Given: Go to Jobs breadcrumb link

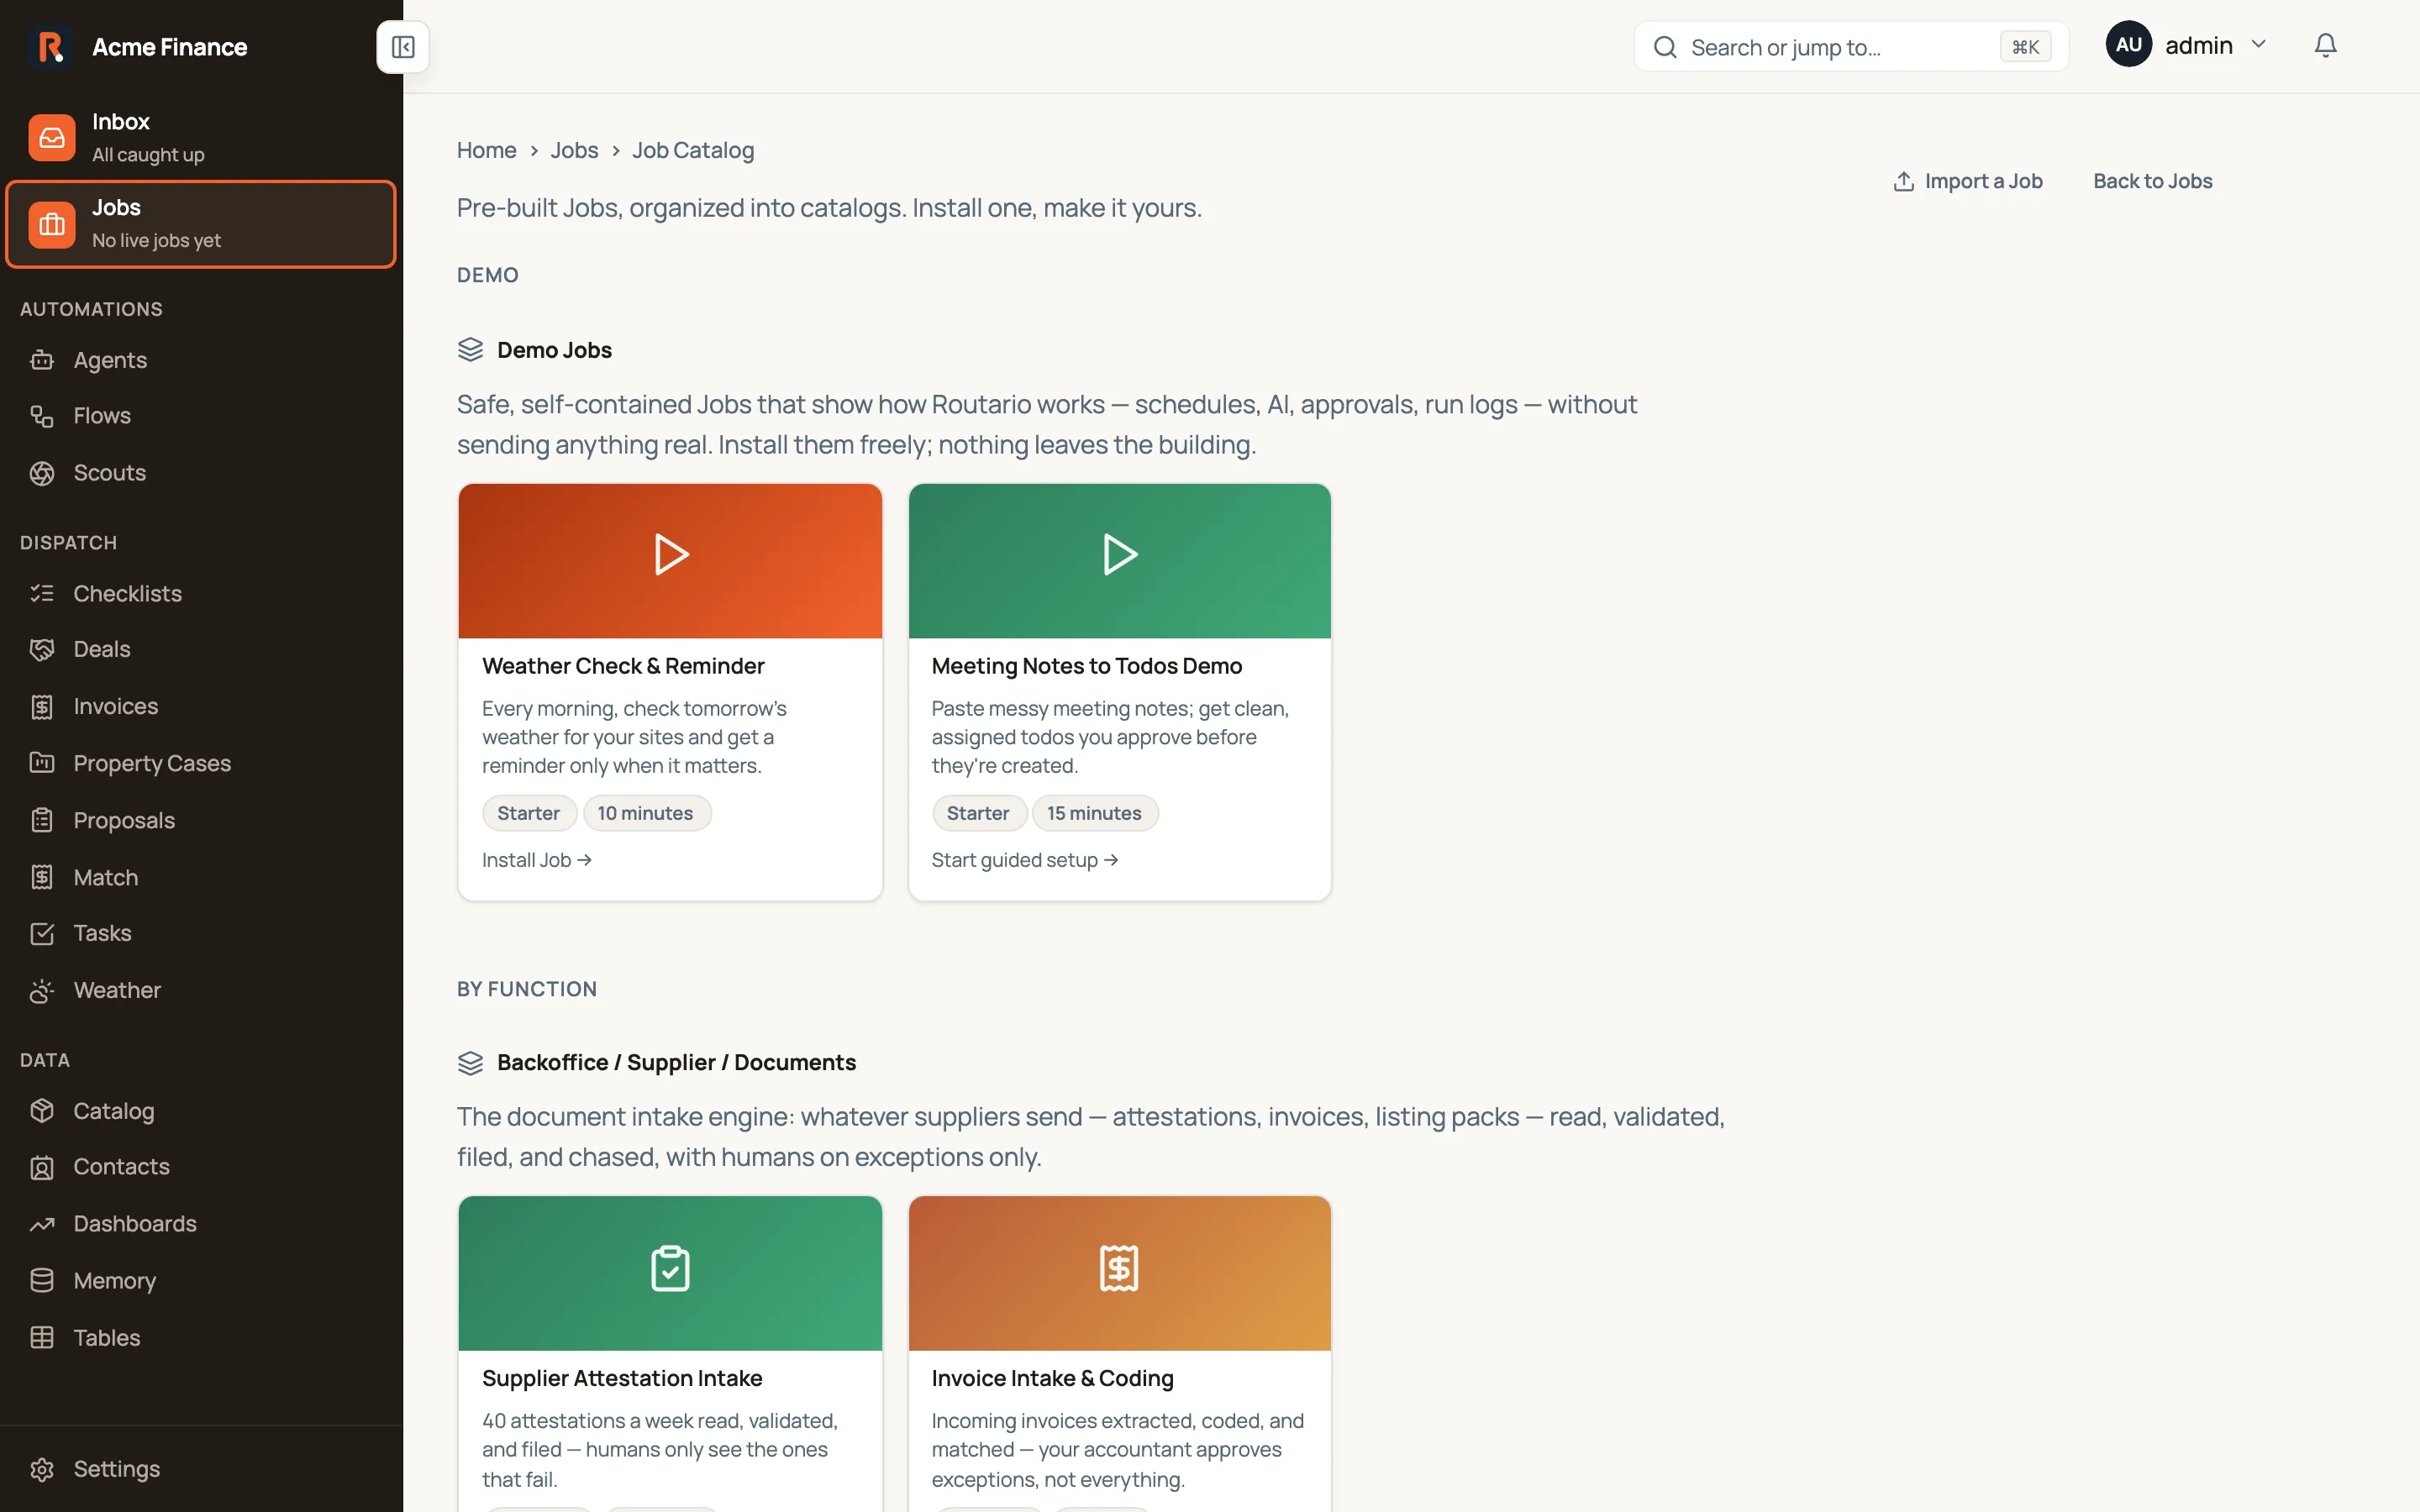Looking at the screenshot, I should (574, 150).
